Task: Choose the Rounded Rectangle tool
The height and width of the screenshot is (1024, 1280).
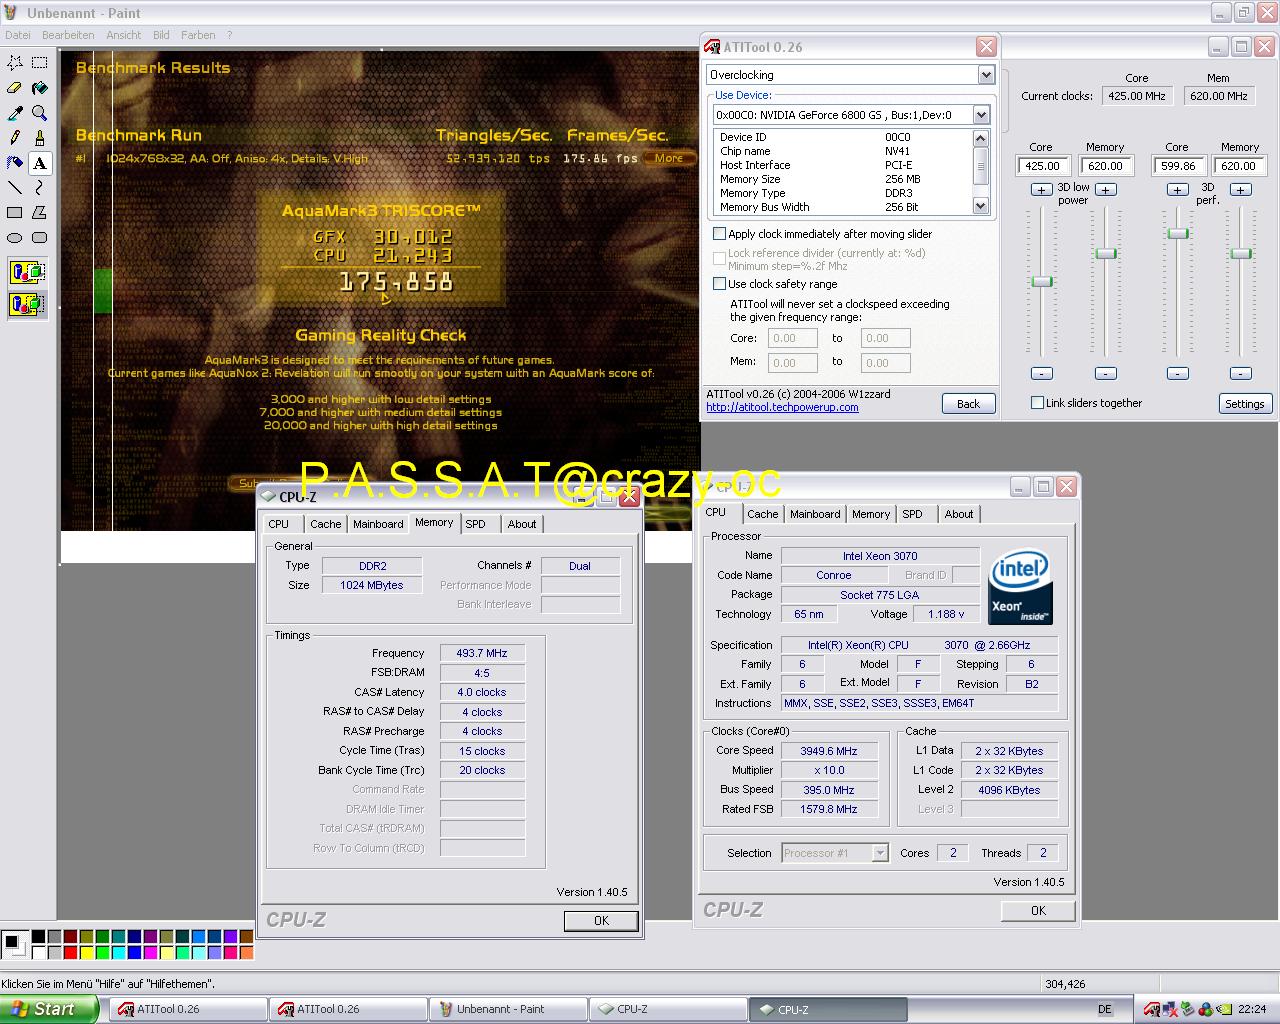Action: point(40,238)
